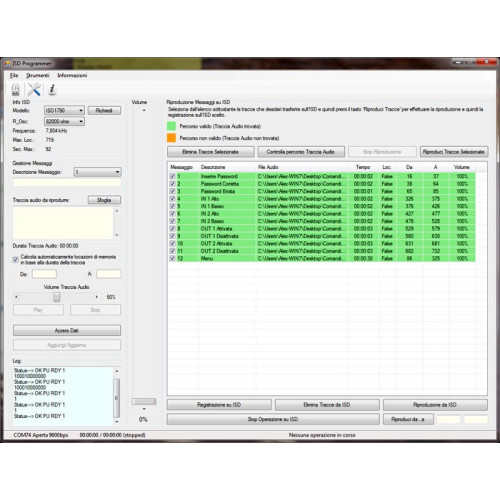Image resolution: width=500 pixels, height=500 pixels.
Task: Click the information 'i' toolbar icon
Action: coord(52,89)
